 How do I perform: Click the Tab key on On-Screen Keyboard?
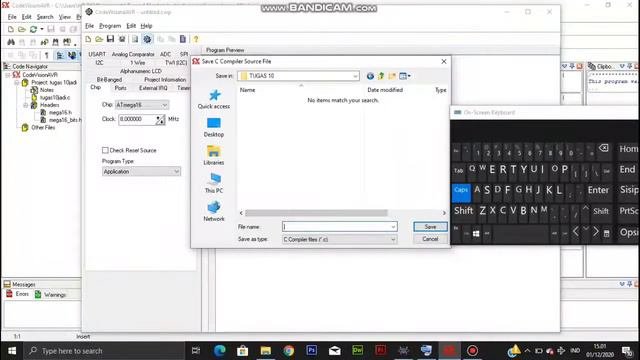(x=459, y=171)
